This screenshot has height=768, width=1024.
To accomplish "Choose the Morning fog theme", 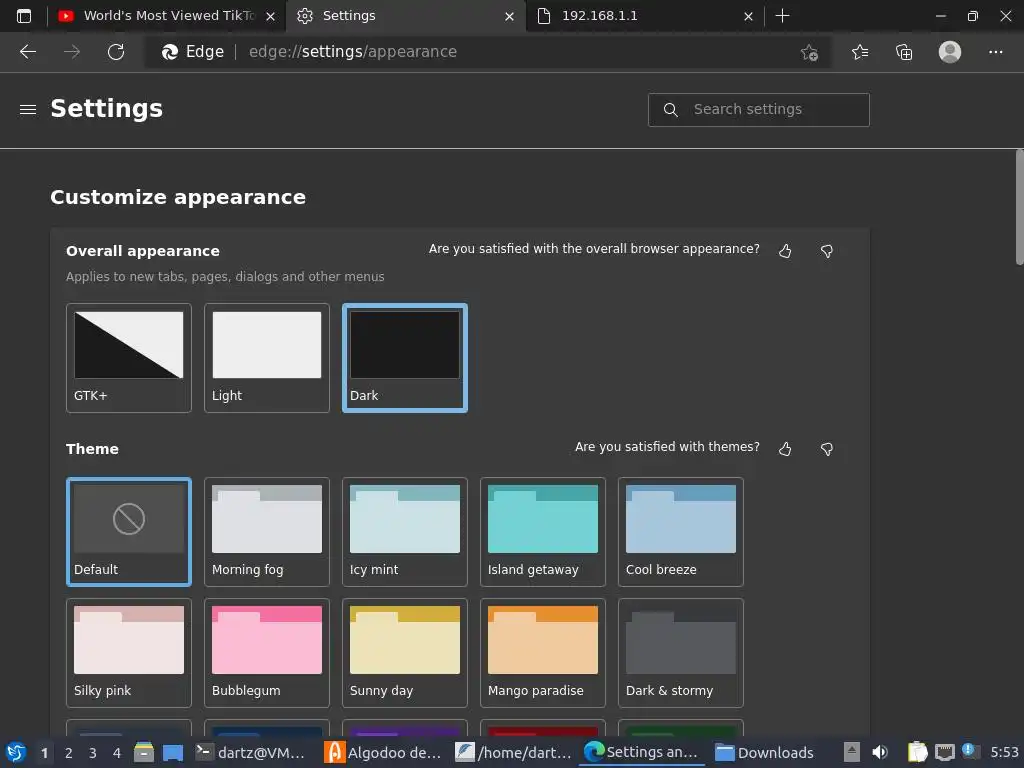I will 266,532.
